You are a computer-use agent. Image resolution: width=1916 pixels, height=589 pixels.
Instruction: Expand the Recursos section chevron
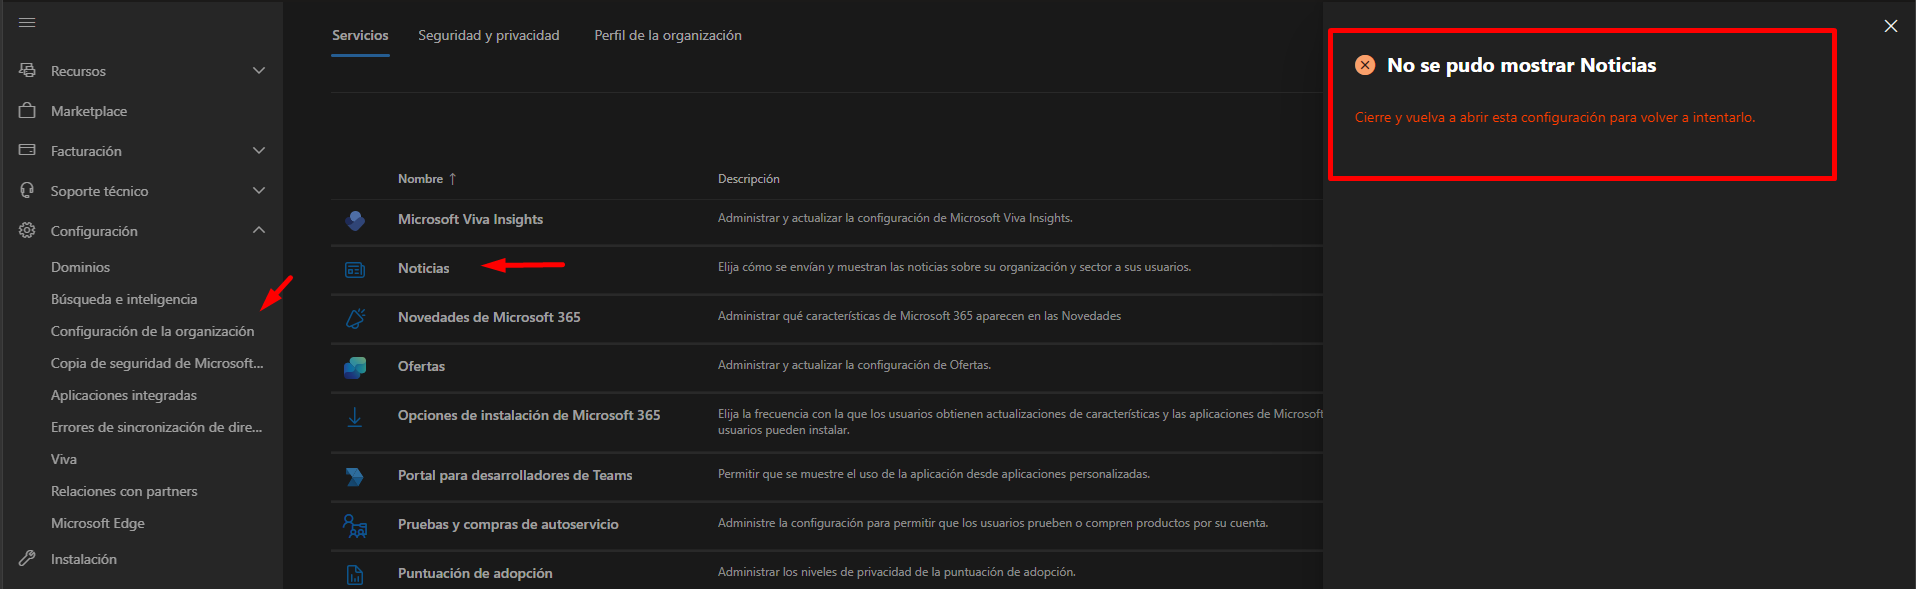click(x=259, y=70)
